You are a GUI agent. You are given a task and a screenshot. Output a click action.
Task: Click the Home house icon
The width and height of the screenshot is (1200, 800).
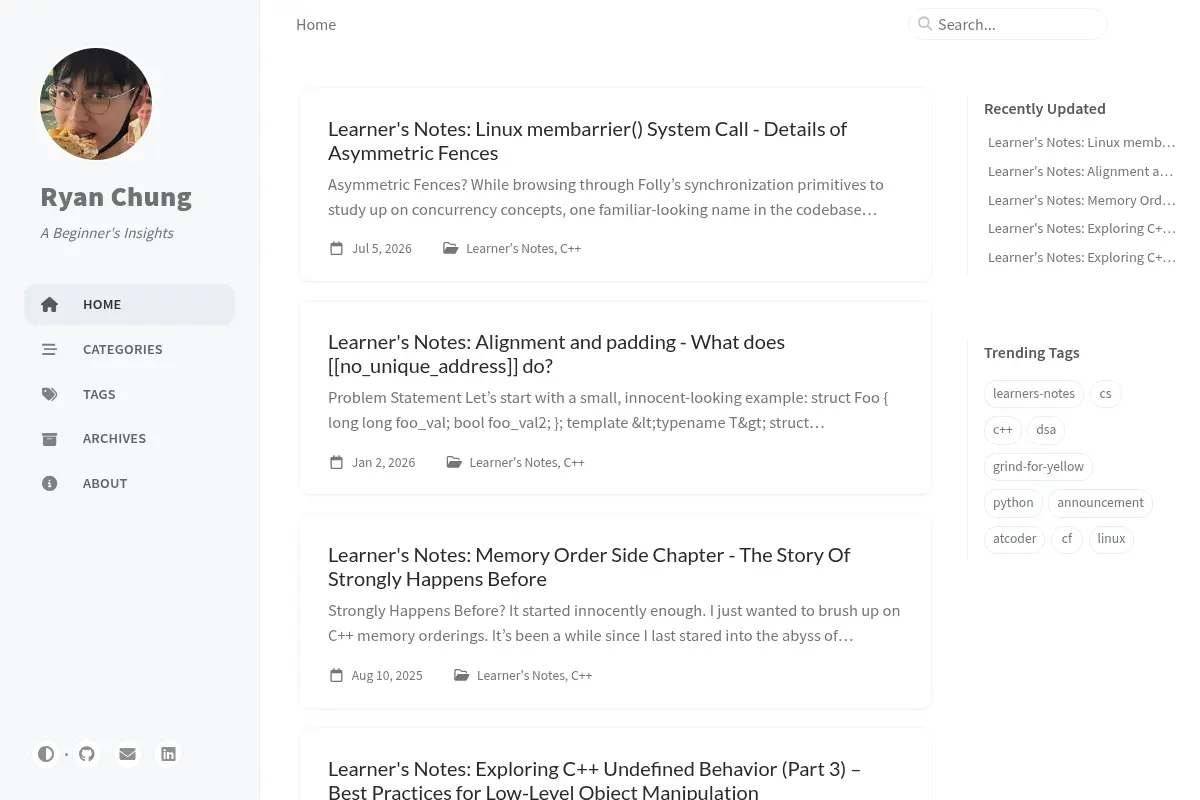coord(49,305)
